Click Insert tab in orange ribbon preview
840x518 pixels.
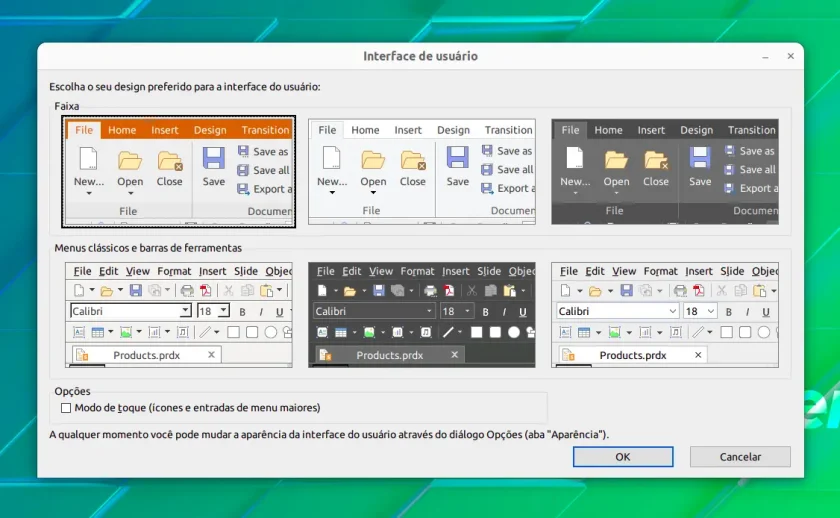164,130
